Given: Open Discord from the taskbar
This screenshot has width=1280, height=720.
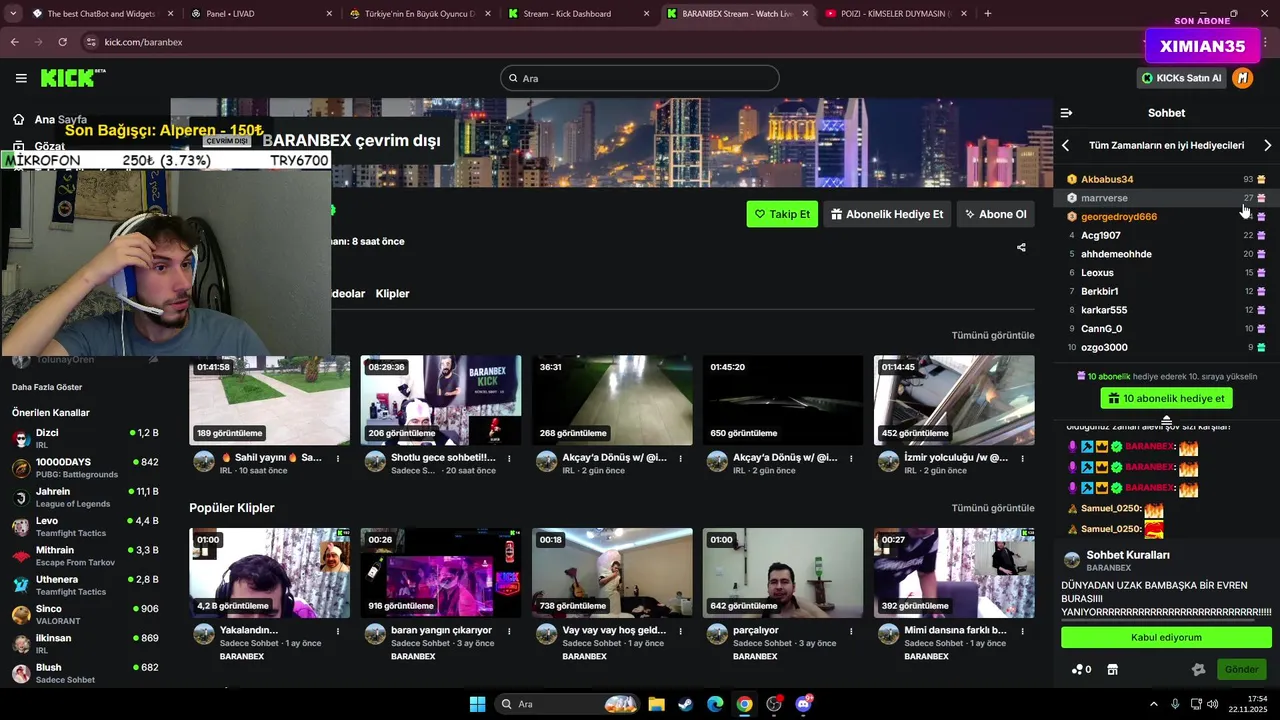Looking at the screenshot, I should click(803, 704).
